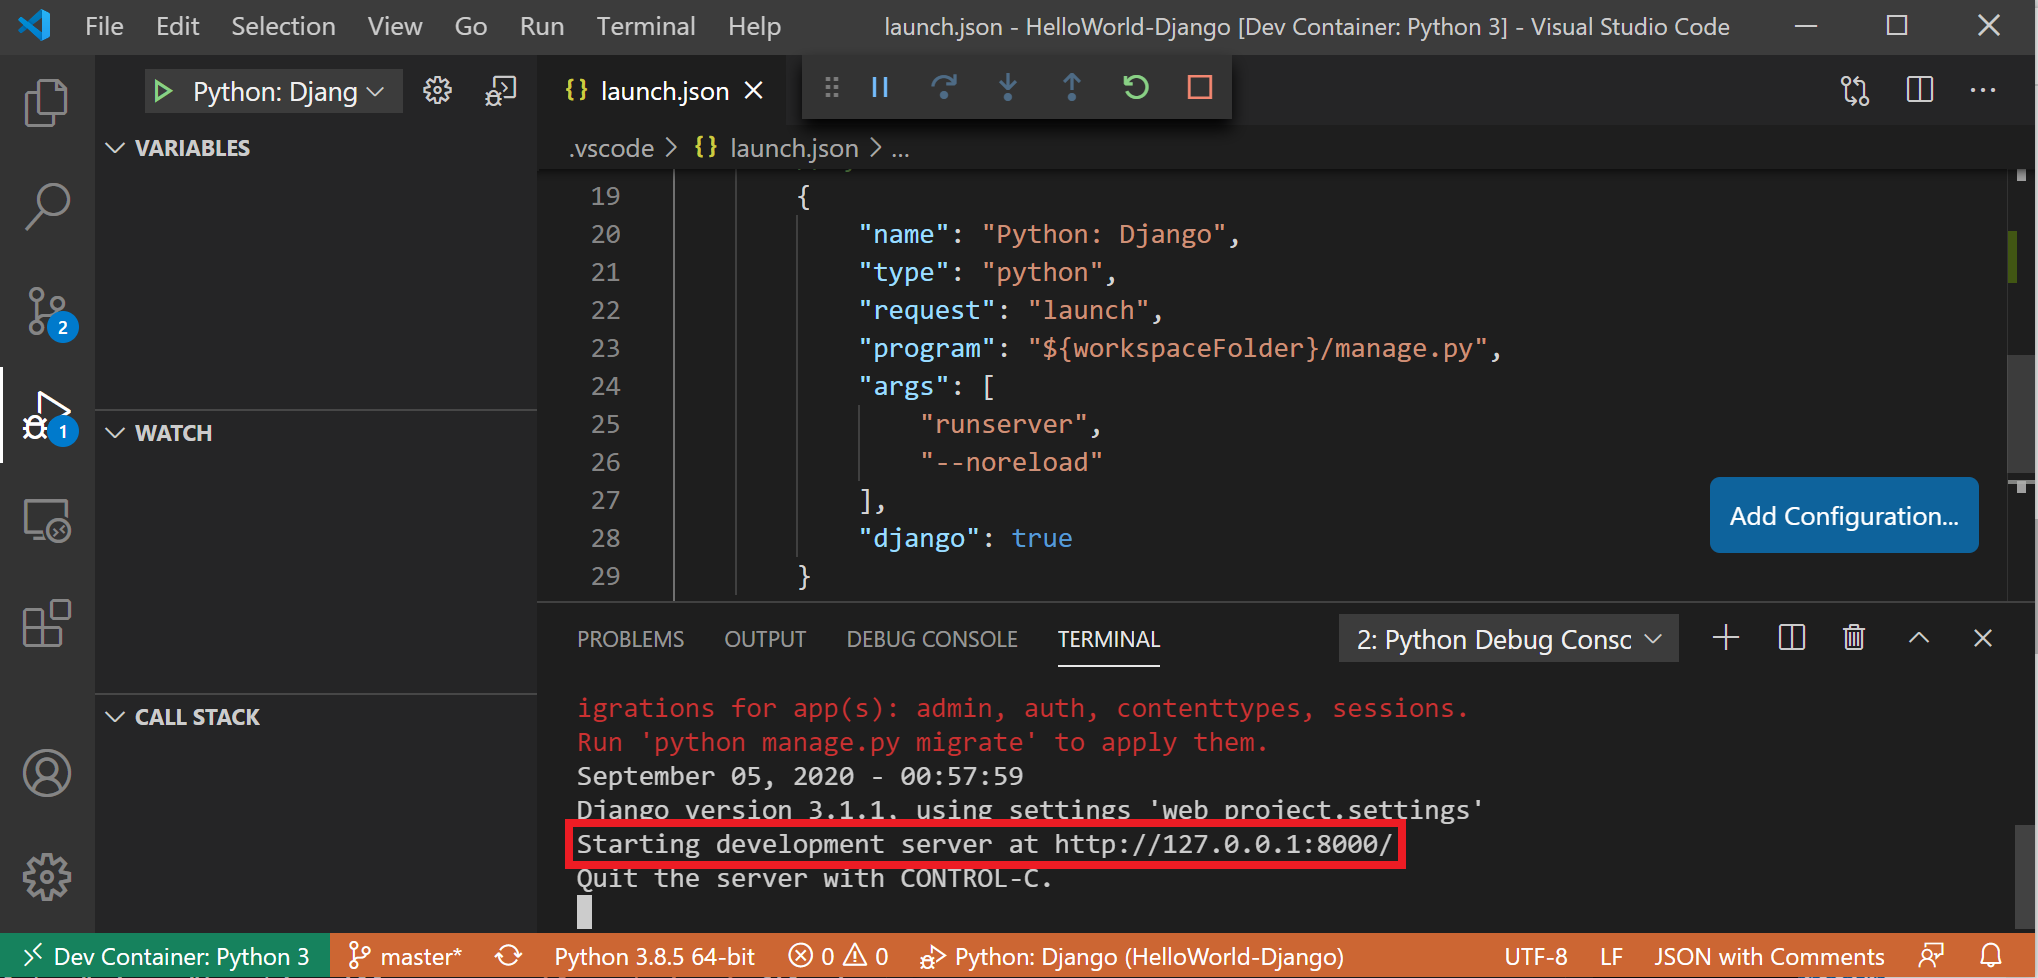The height and width of the screenshot is (978, 2038).
Task: Open a new terminal with the plus icon
Action: pyautogui.click(x=1724, y=637)
